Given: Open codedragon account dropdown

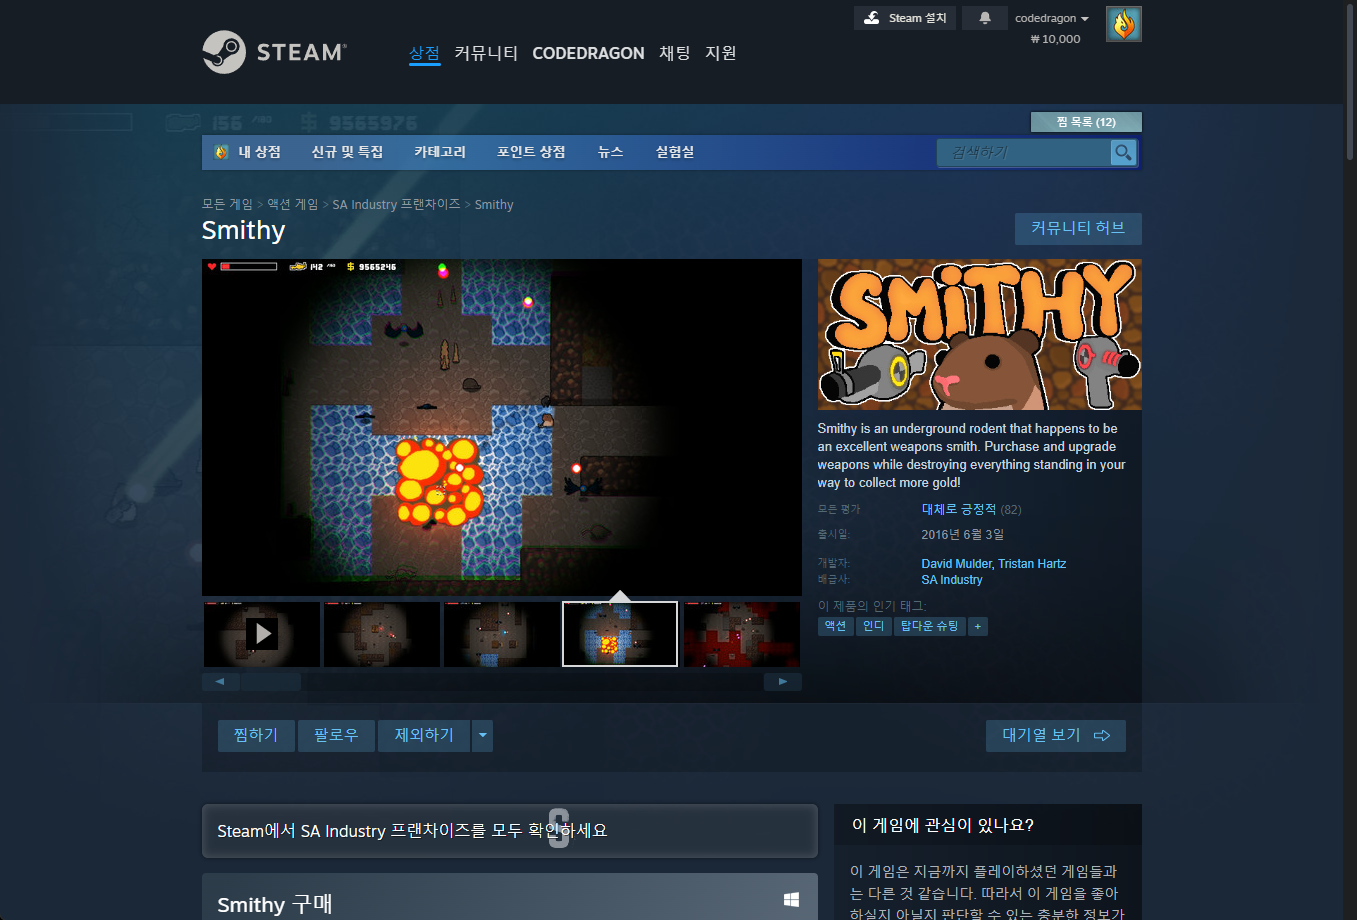Looking at the screenshot, I should 1052,18.
